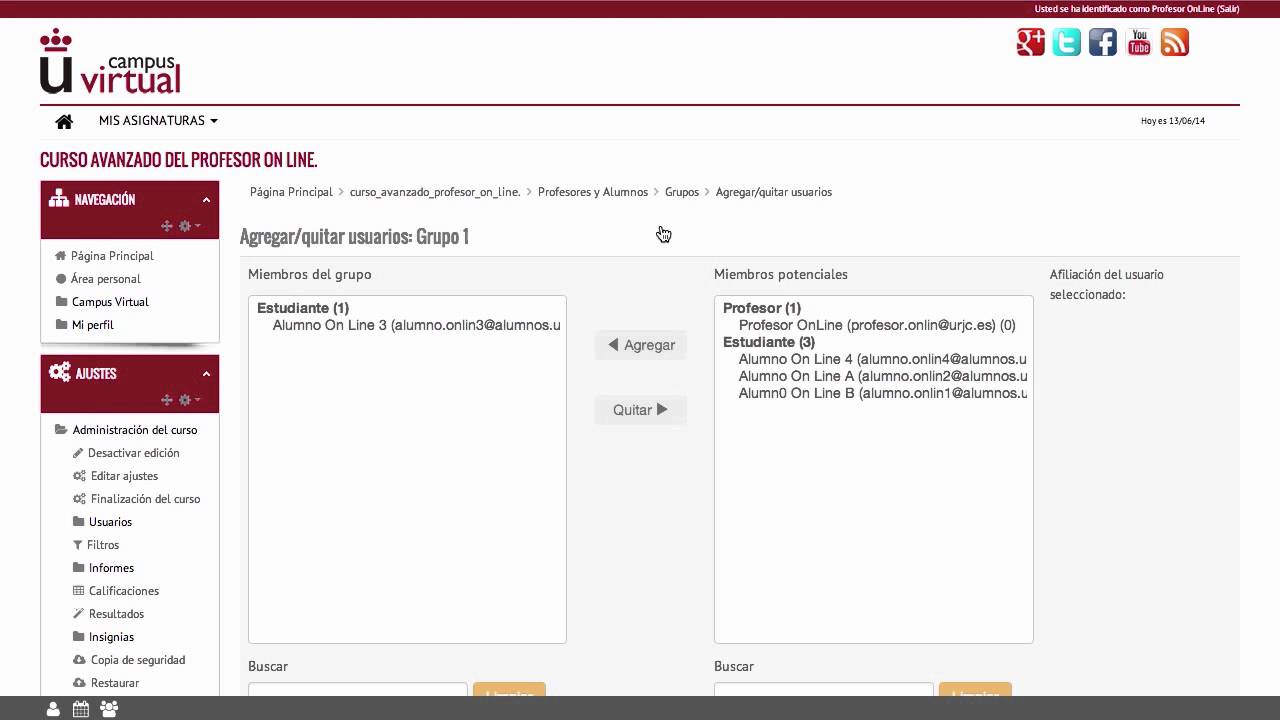Open Editar ajustes settings link
The height and width of the screenshot is (720, 1280).
pyautogui.click(x=124, y=476)
